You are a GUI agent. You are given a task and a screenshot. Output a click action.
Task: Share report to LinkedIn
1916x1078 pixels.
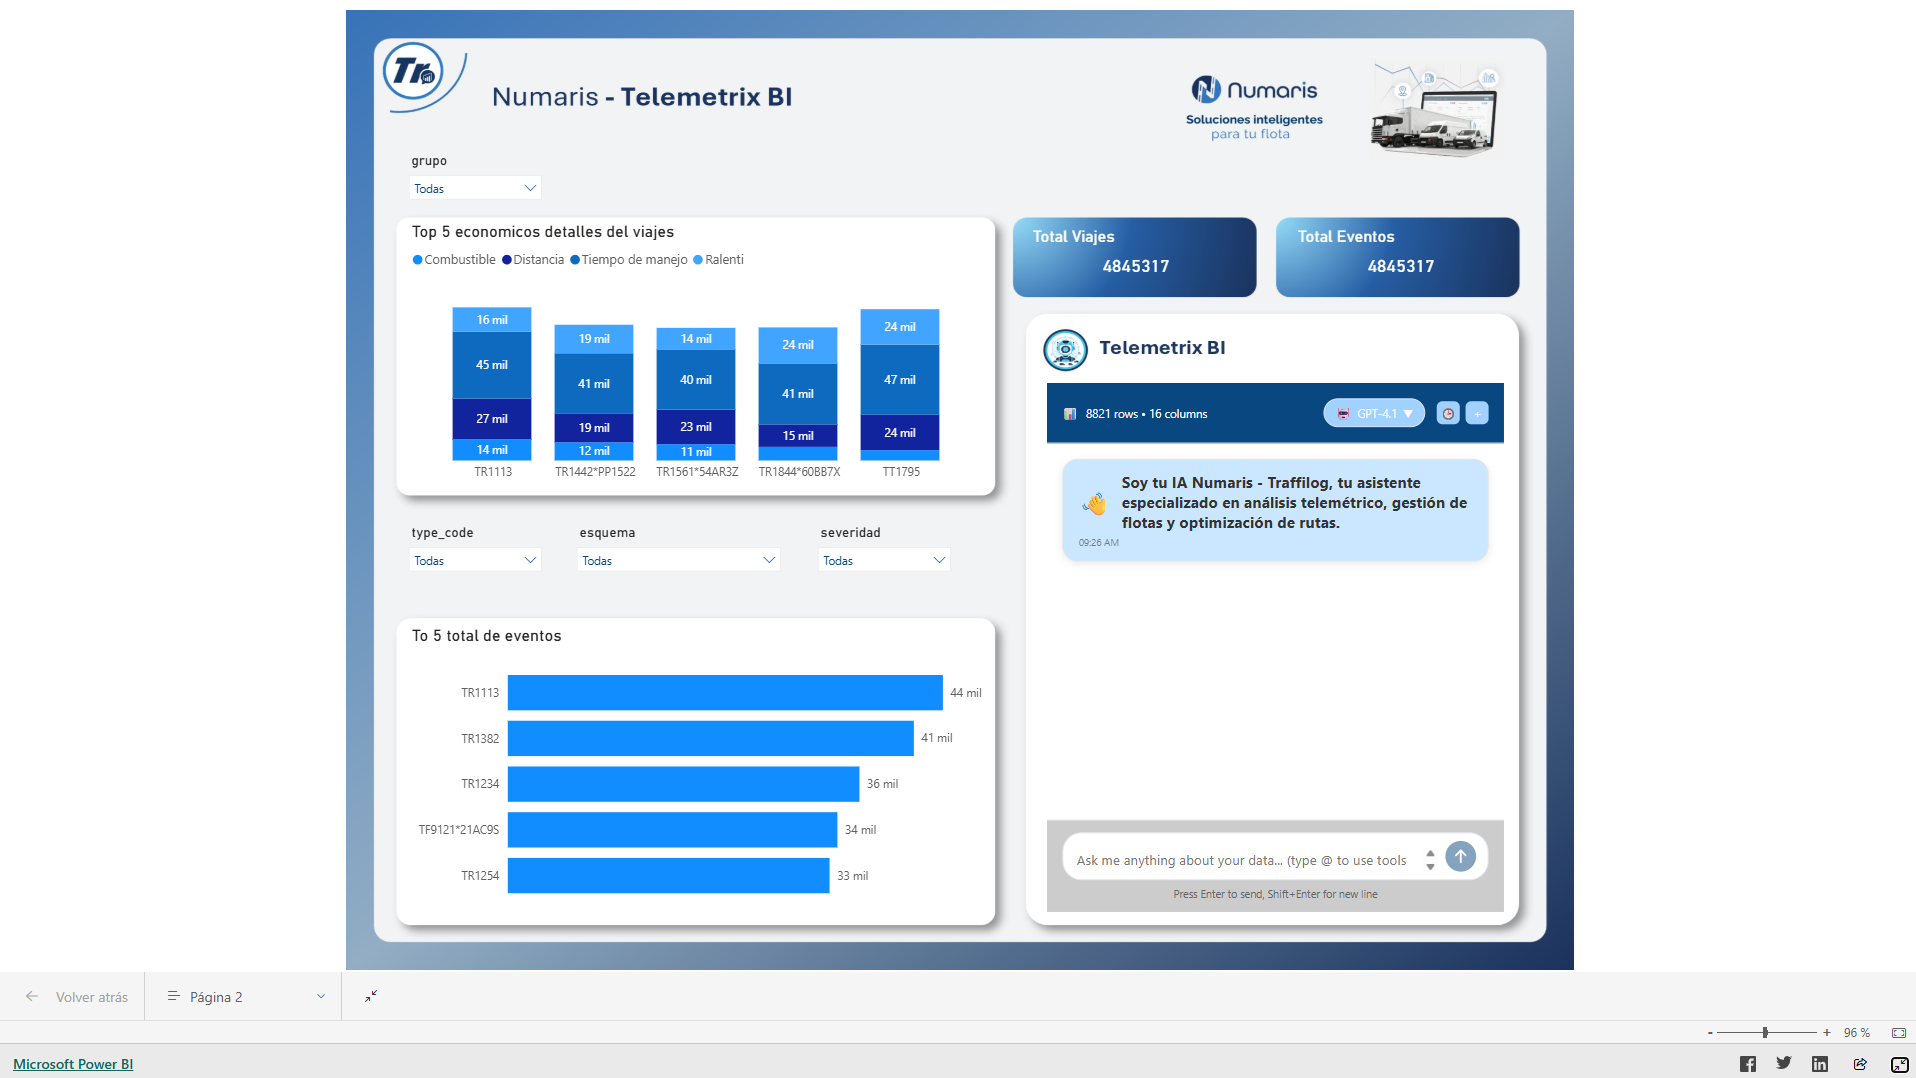1818,1064
